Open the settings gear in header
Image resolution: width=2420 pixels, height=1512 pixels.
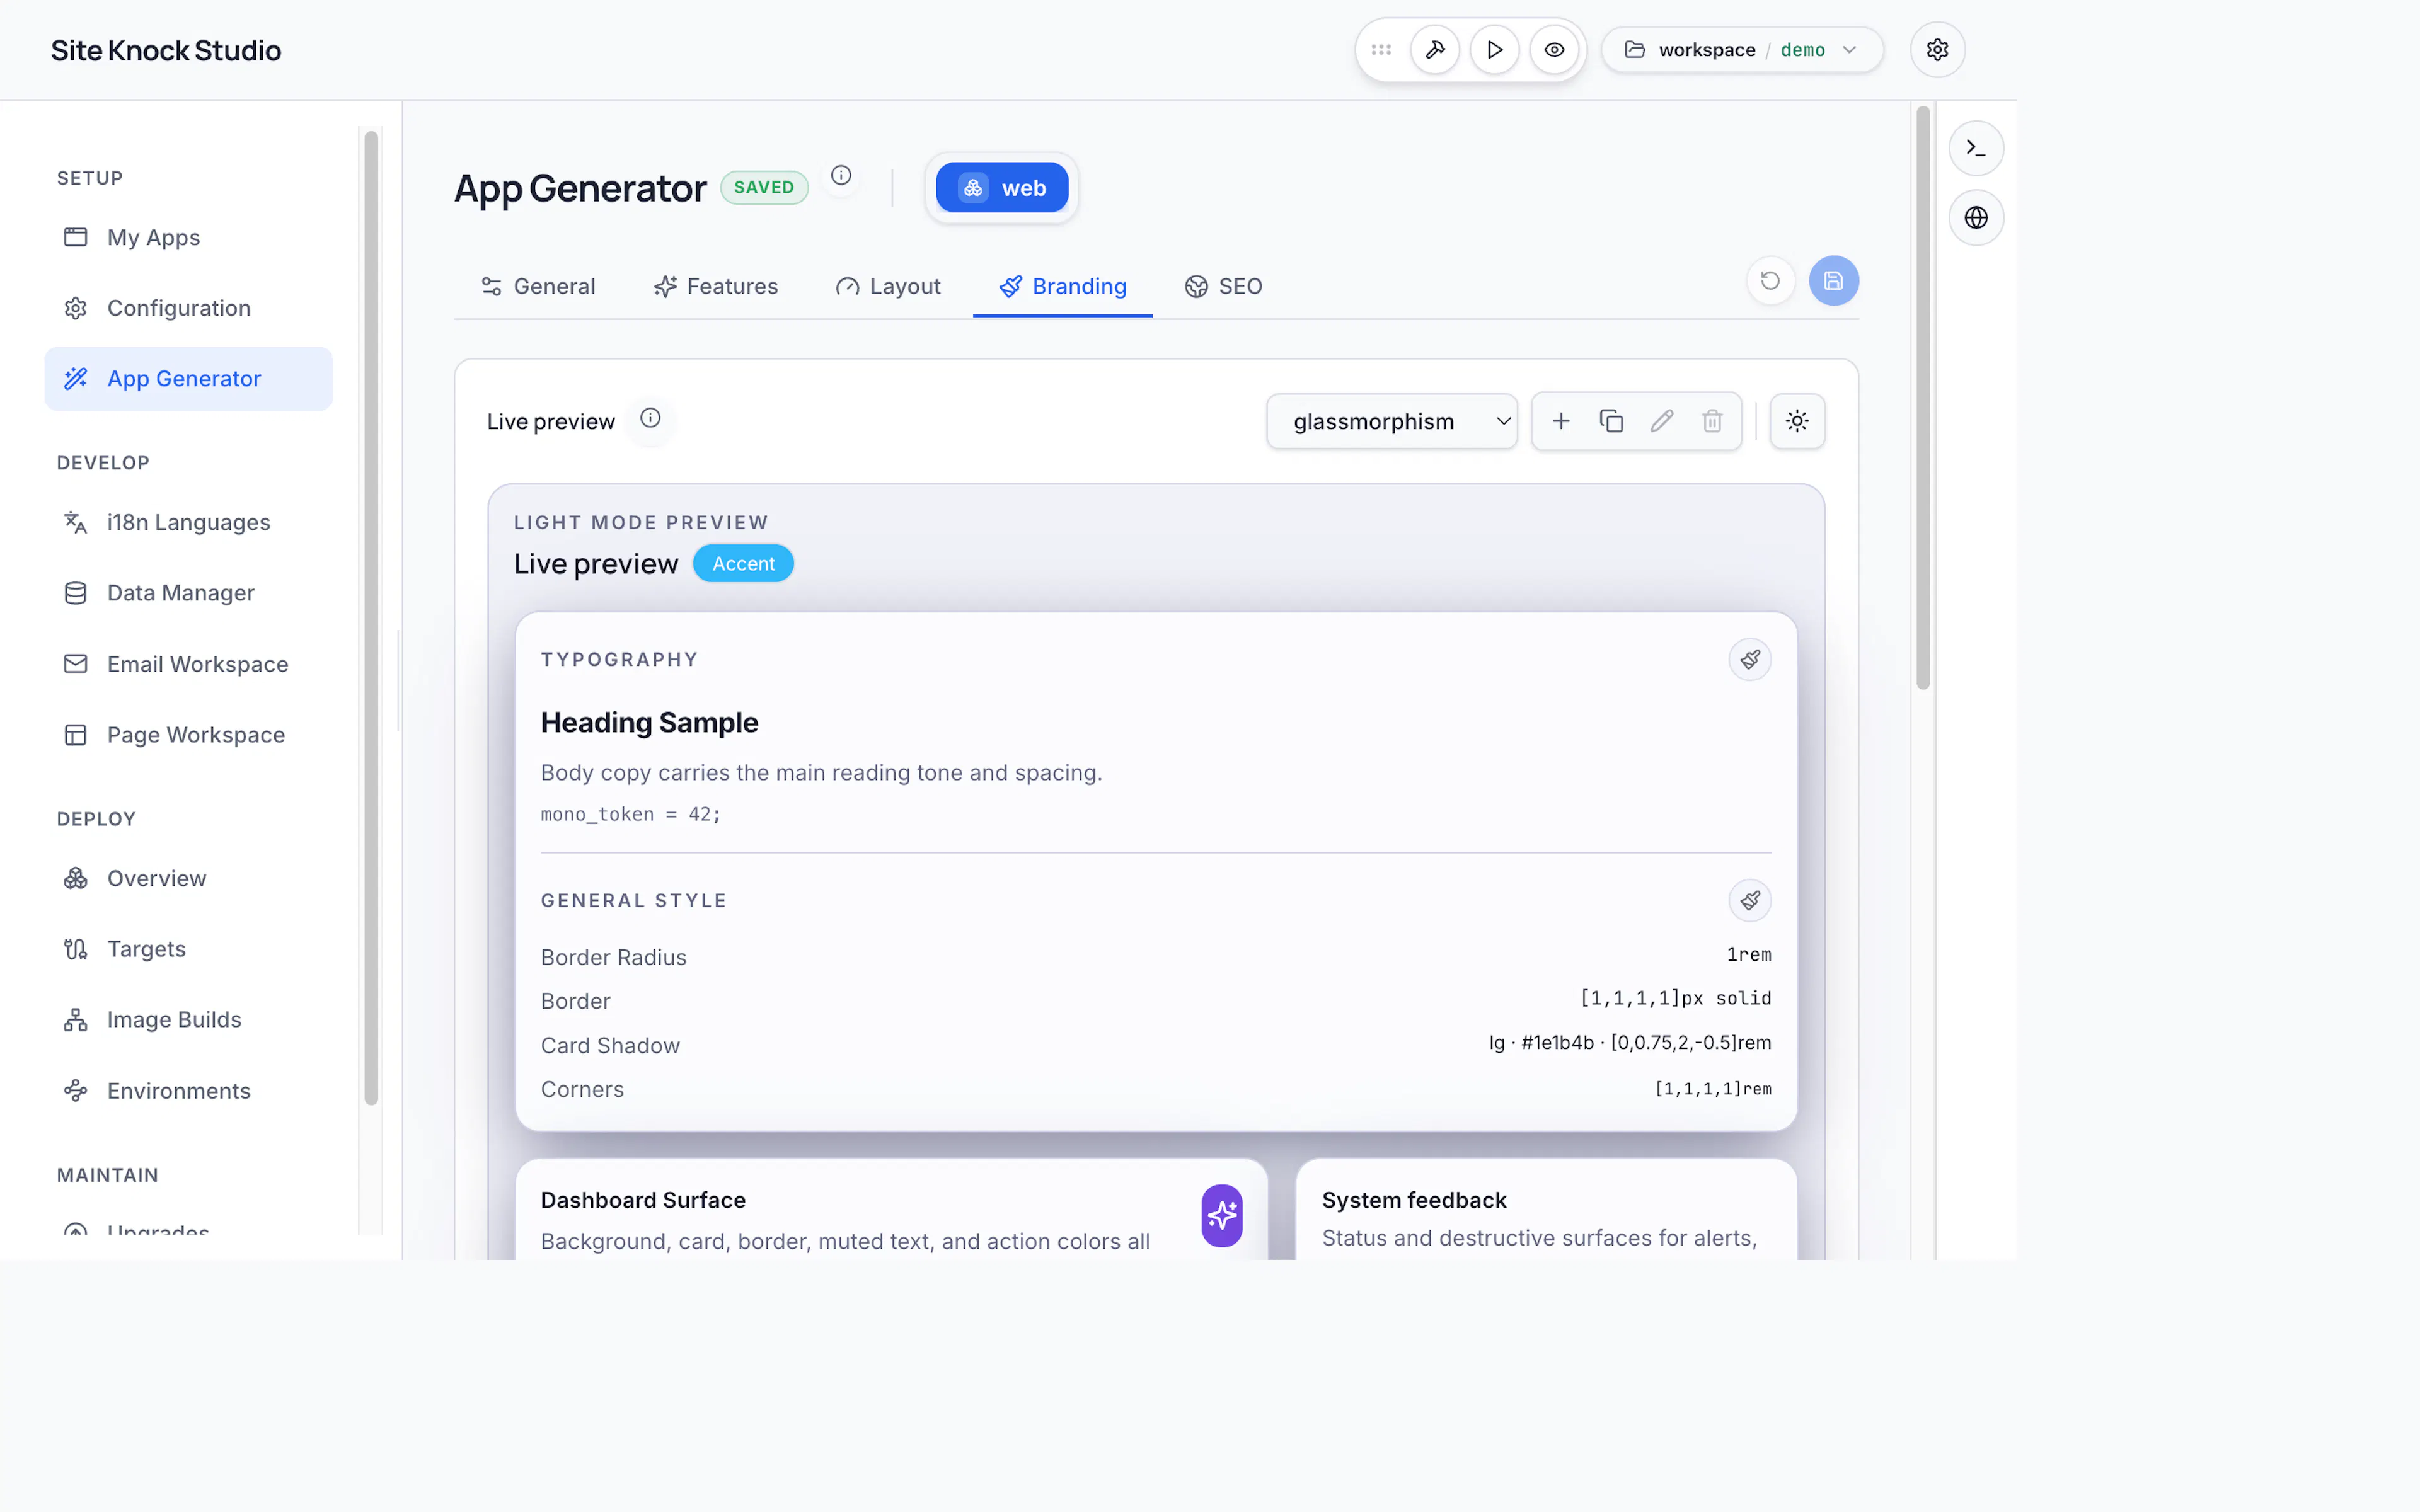(x=1937, y=50)
